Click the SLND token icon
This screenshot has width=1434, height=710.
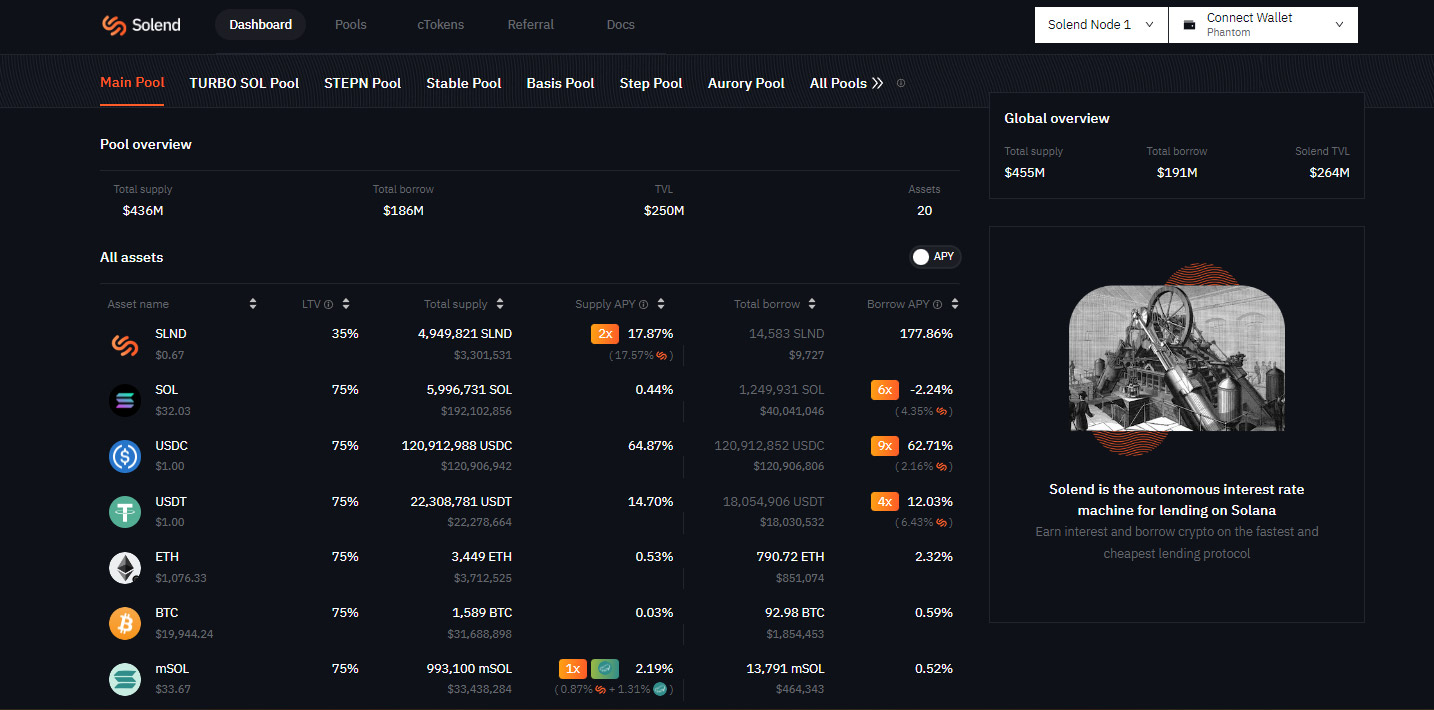tap(125, 344)
